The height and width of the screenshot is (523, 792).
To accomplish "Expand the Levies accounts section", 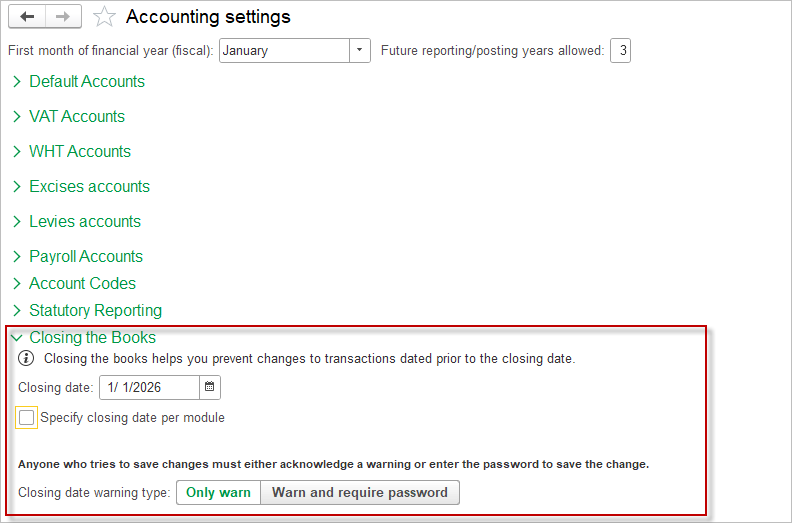I will (x=84, y=222).
